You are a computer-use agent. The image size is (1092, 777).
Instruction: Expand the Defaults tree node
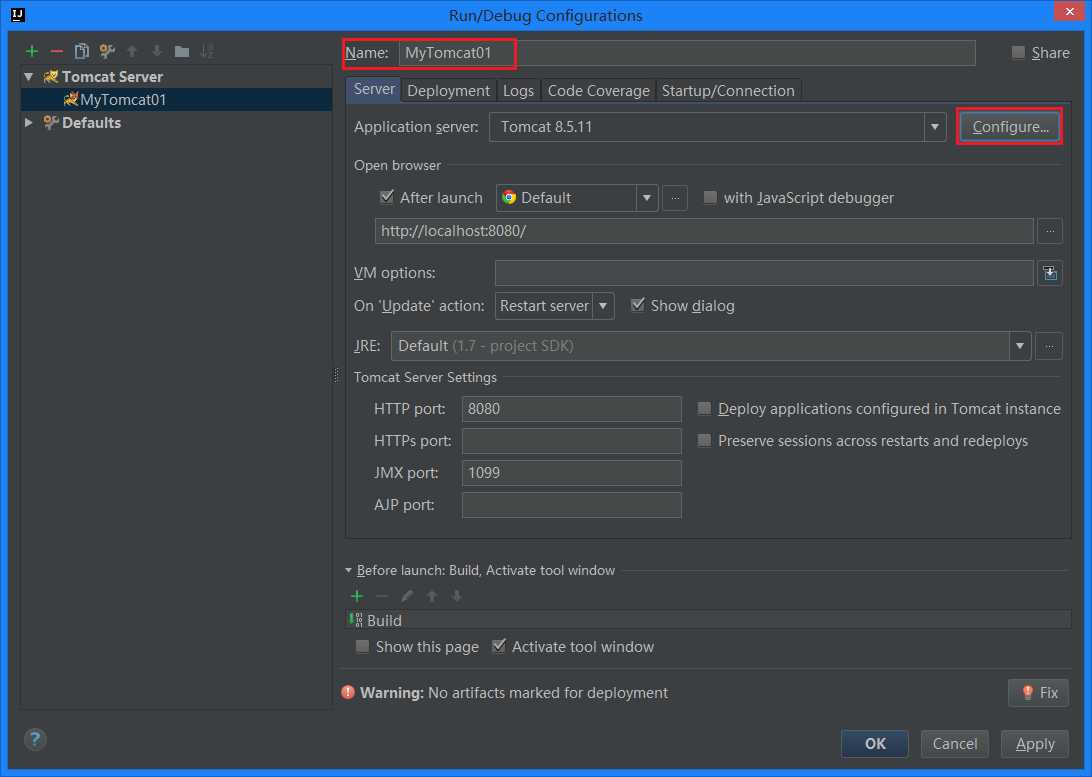tap(29, 123)
